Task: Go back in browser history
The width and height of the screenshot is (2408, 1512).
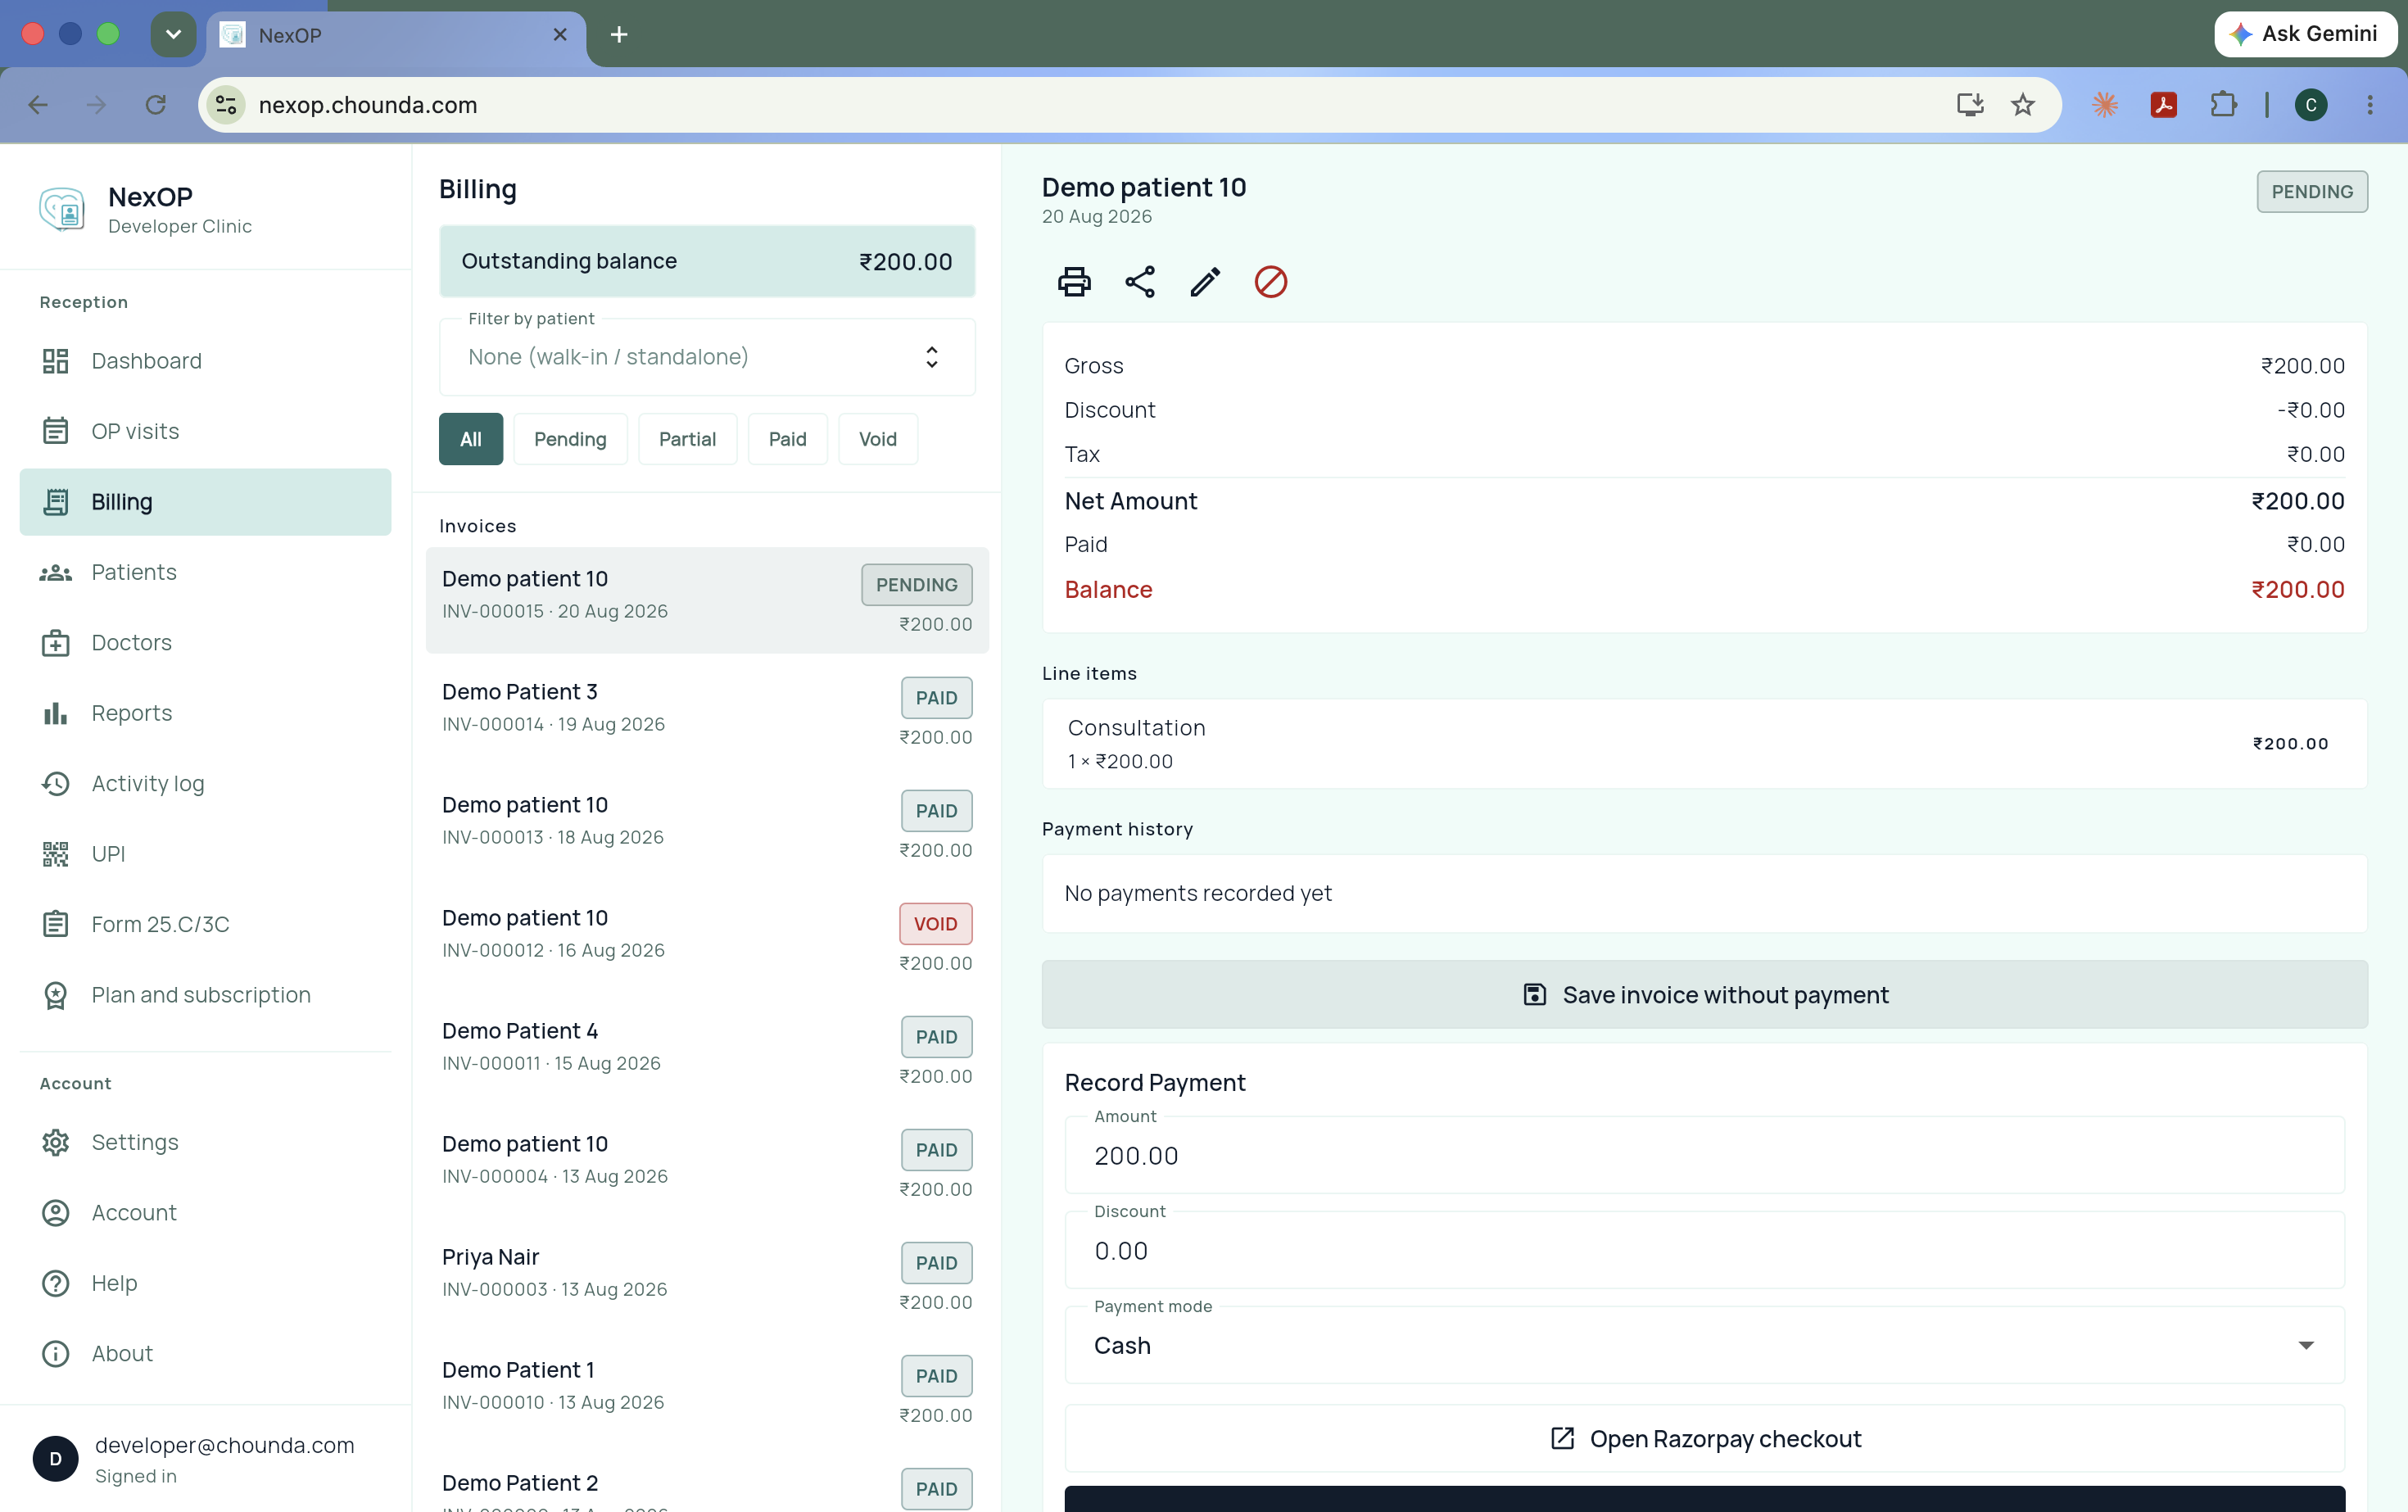Action: tap(38, 105)
